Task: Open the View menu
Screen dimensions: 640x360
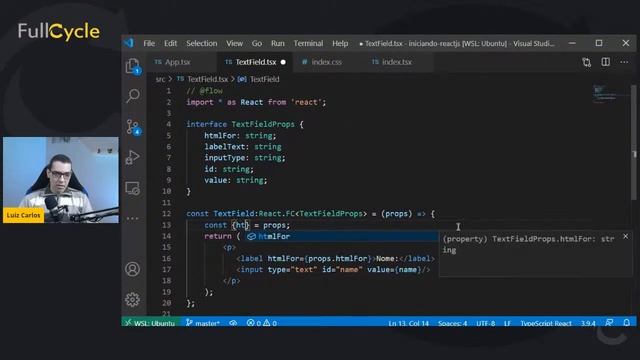Action: click(234, 43)
